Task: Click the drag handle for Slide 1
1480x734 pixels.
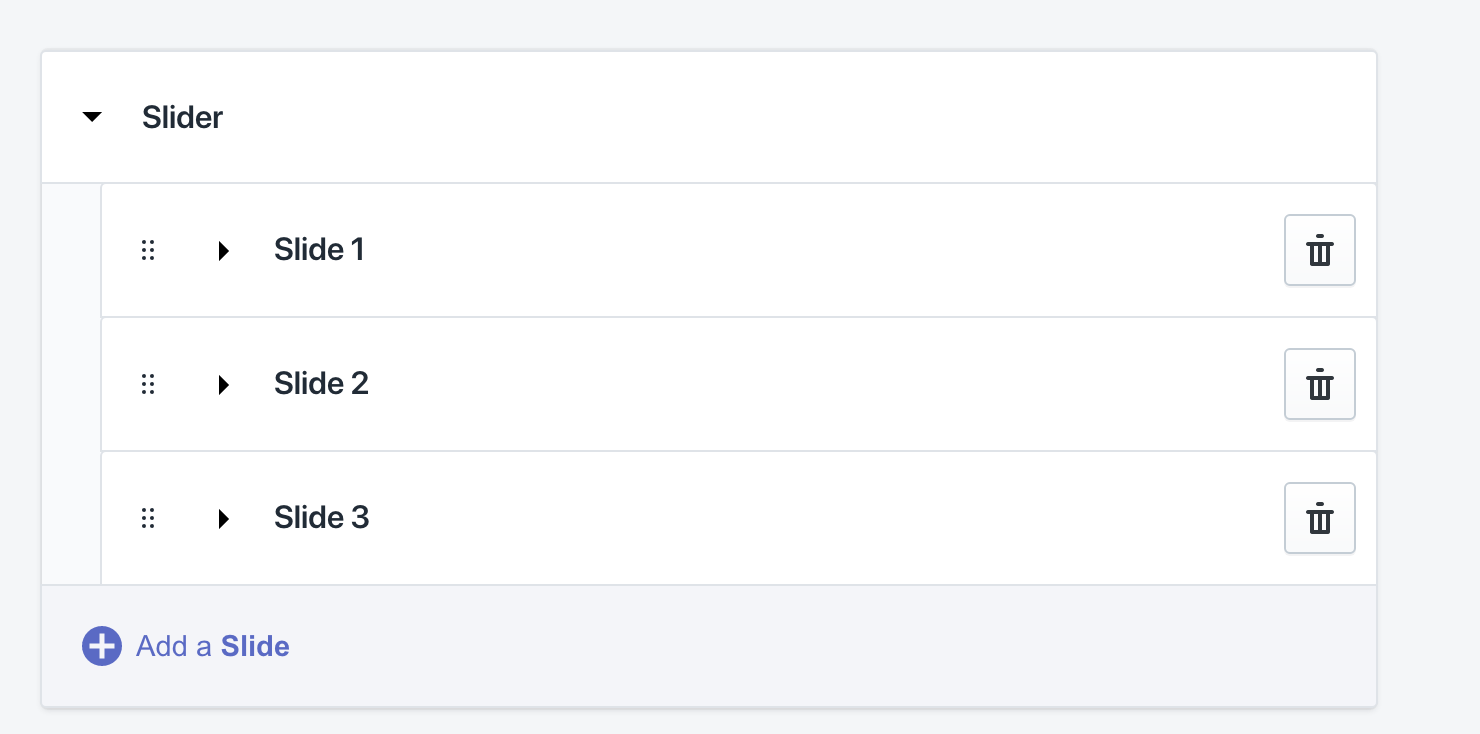Action: pos(148,250)
